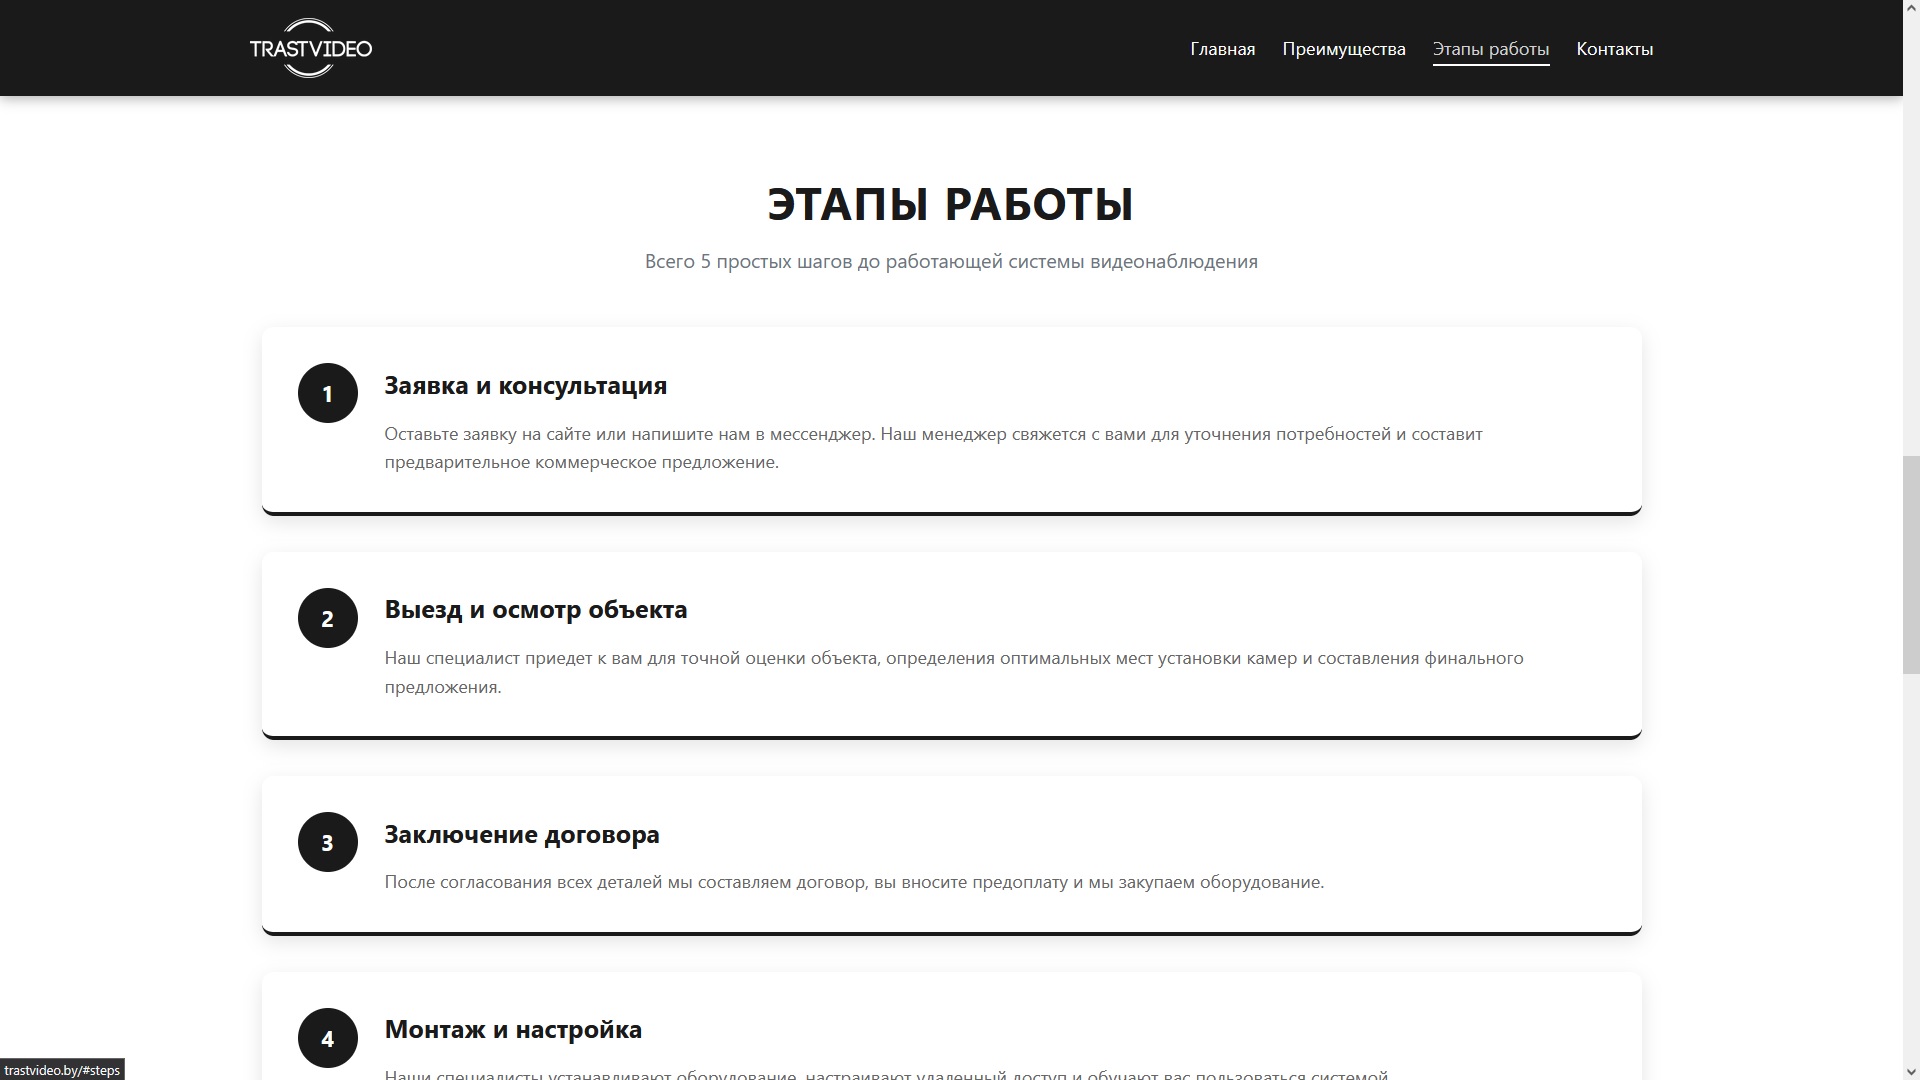This screenshot has width=1920, height=1080.
Task: Click the scrollbar down arrow
Action: pyautogui.click(x=1910, y=1071)
